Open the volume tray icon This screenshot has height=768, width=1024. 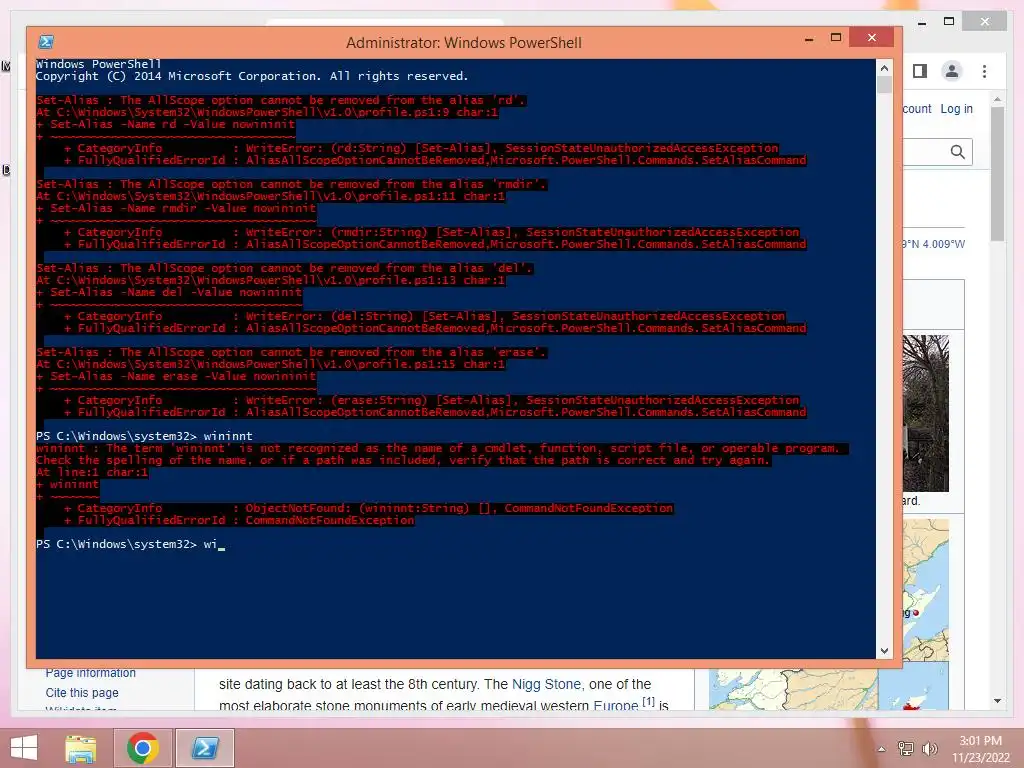929,749
